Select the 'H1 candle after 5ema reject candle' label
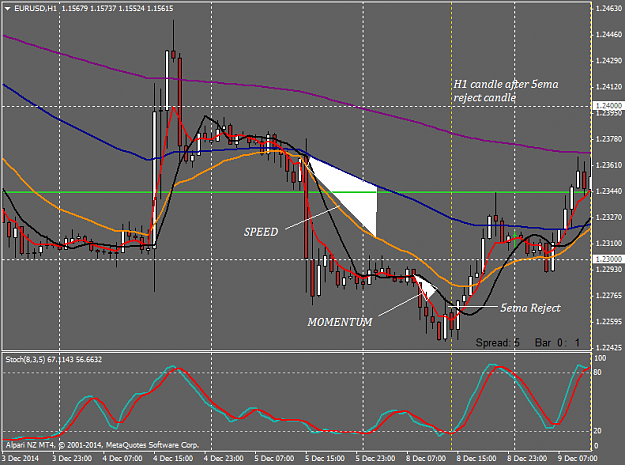This screenshot has width=625, height=465. click(x=506, y=91)
